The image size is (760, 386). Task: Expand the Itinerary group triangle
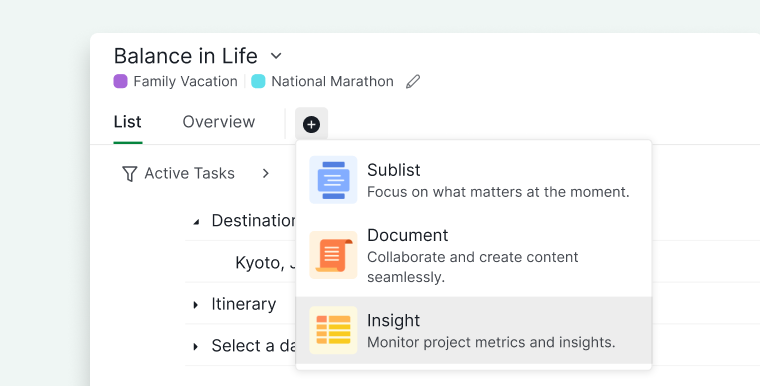tap(196, 305)
